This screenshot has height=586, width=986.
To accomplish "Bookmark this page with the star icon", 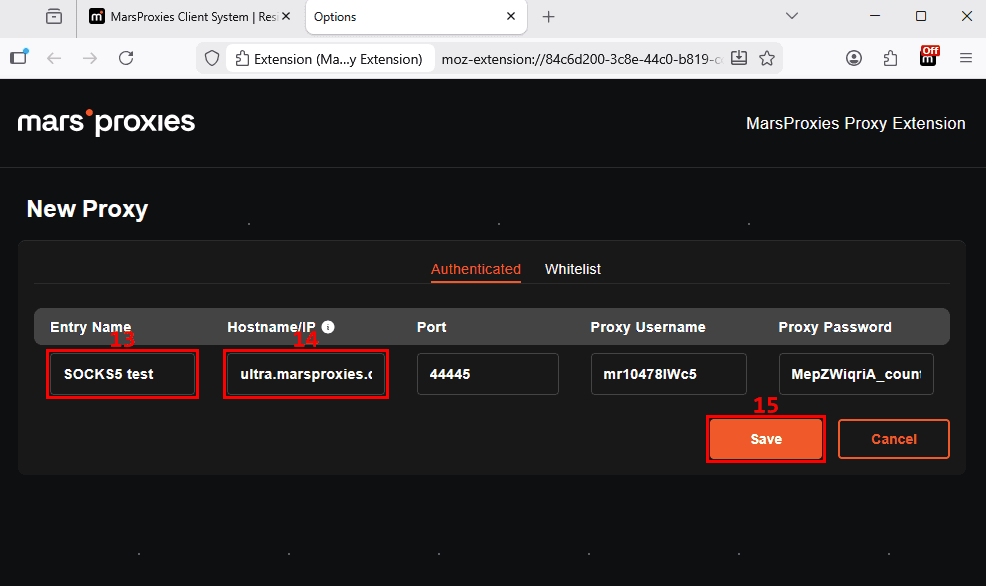I will click(x=767, y=58).
